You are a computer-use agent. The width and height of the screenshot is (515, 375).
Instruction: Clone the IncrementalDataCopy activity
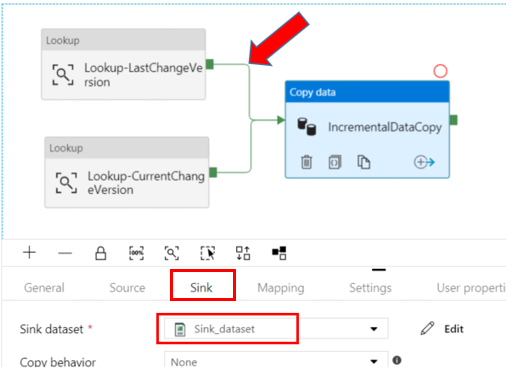364,162
